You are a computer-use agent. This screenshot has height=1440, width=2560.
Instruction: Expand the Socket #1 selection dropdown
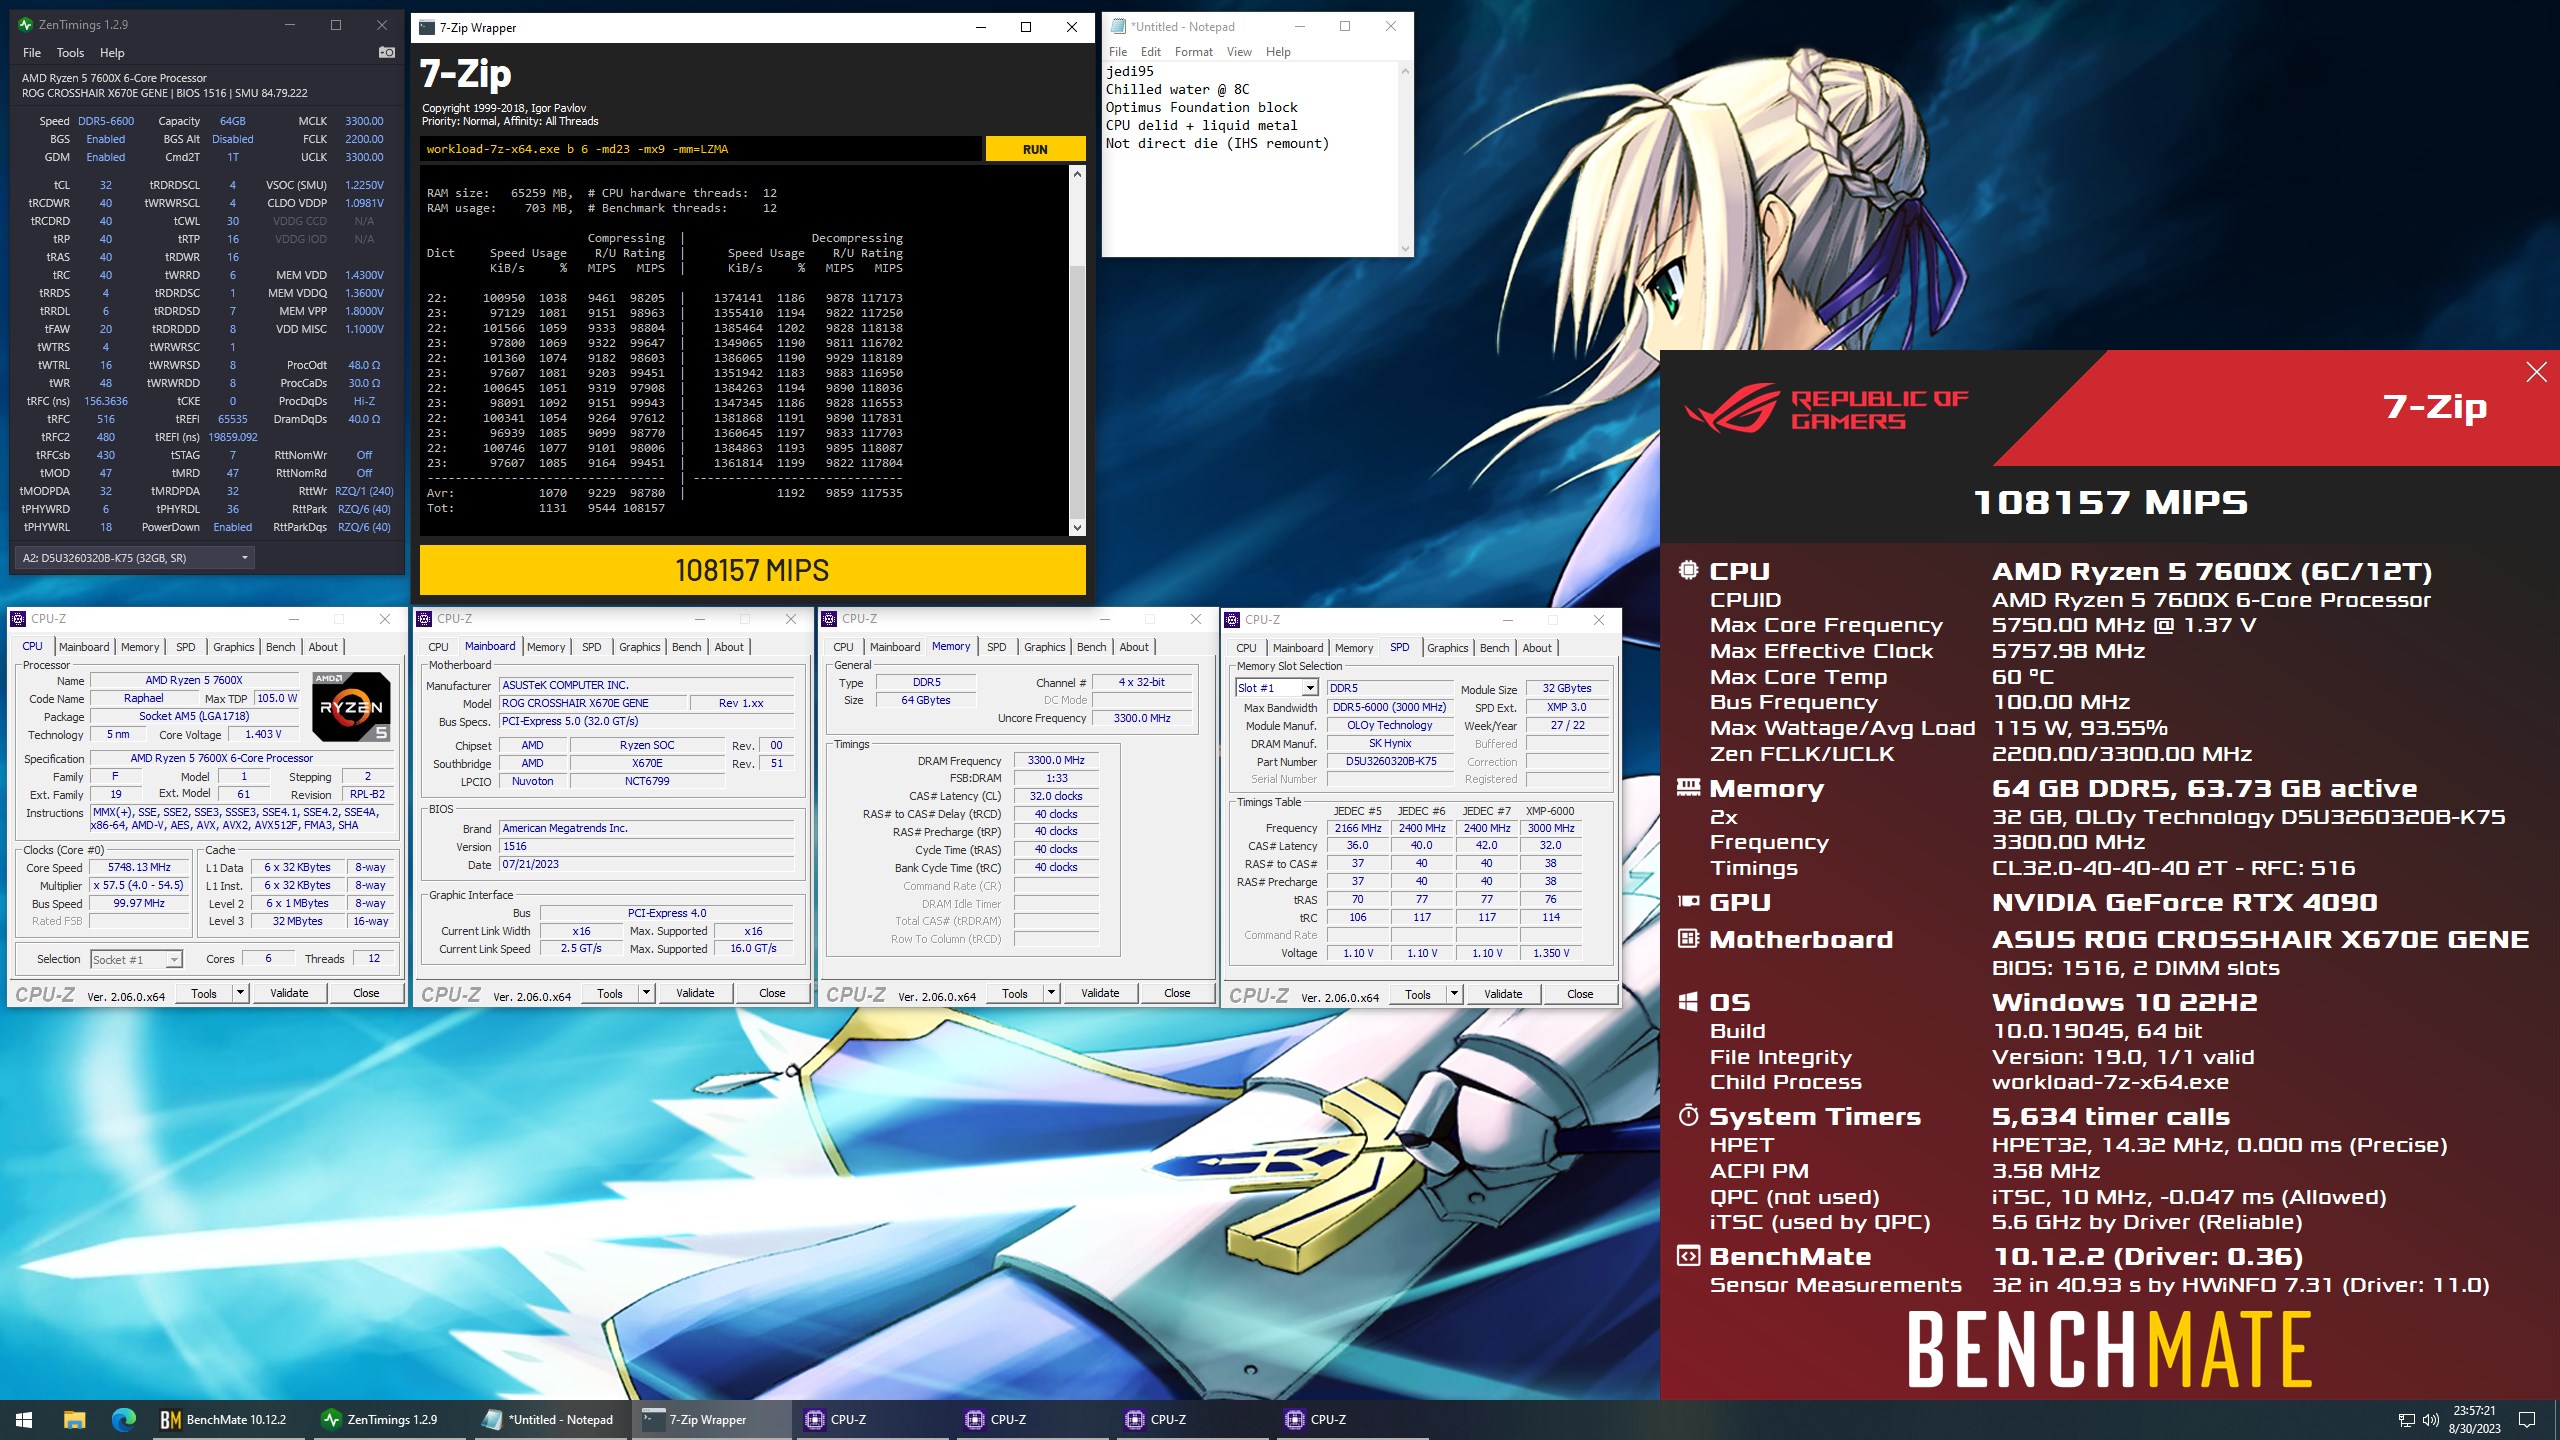tap(174, 959)
